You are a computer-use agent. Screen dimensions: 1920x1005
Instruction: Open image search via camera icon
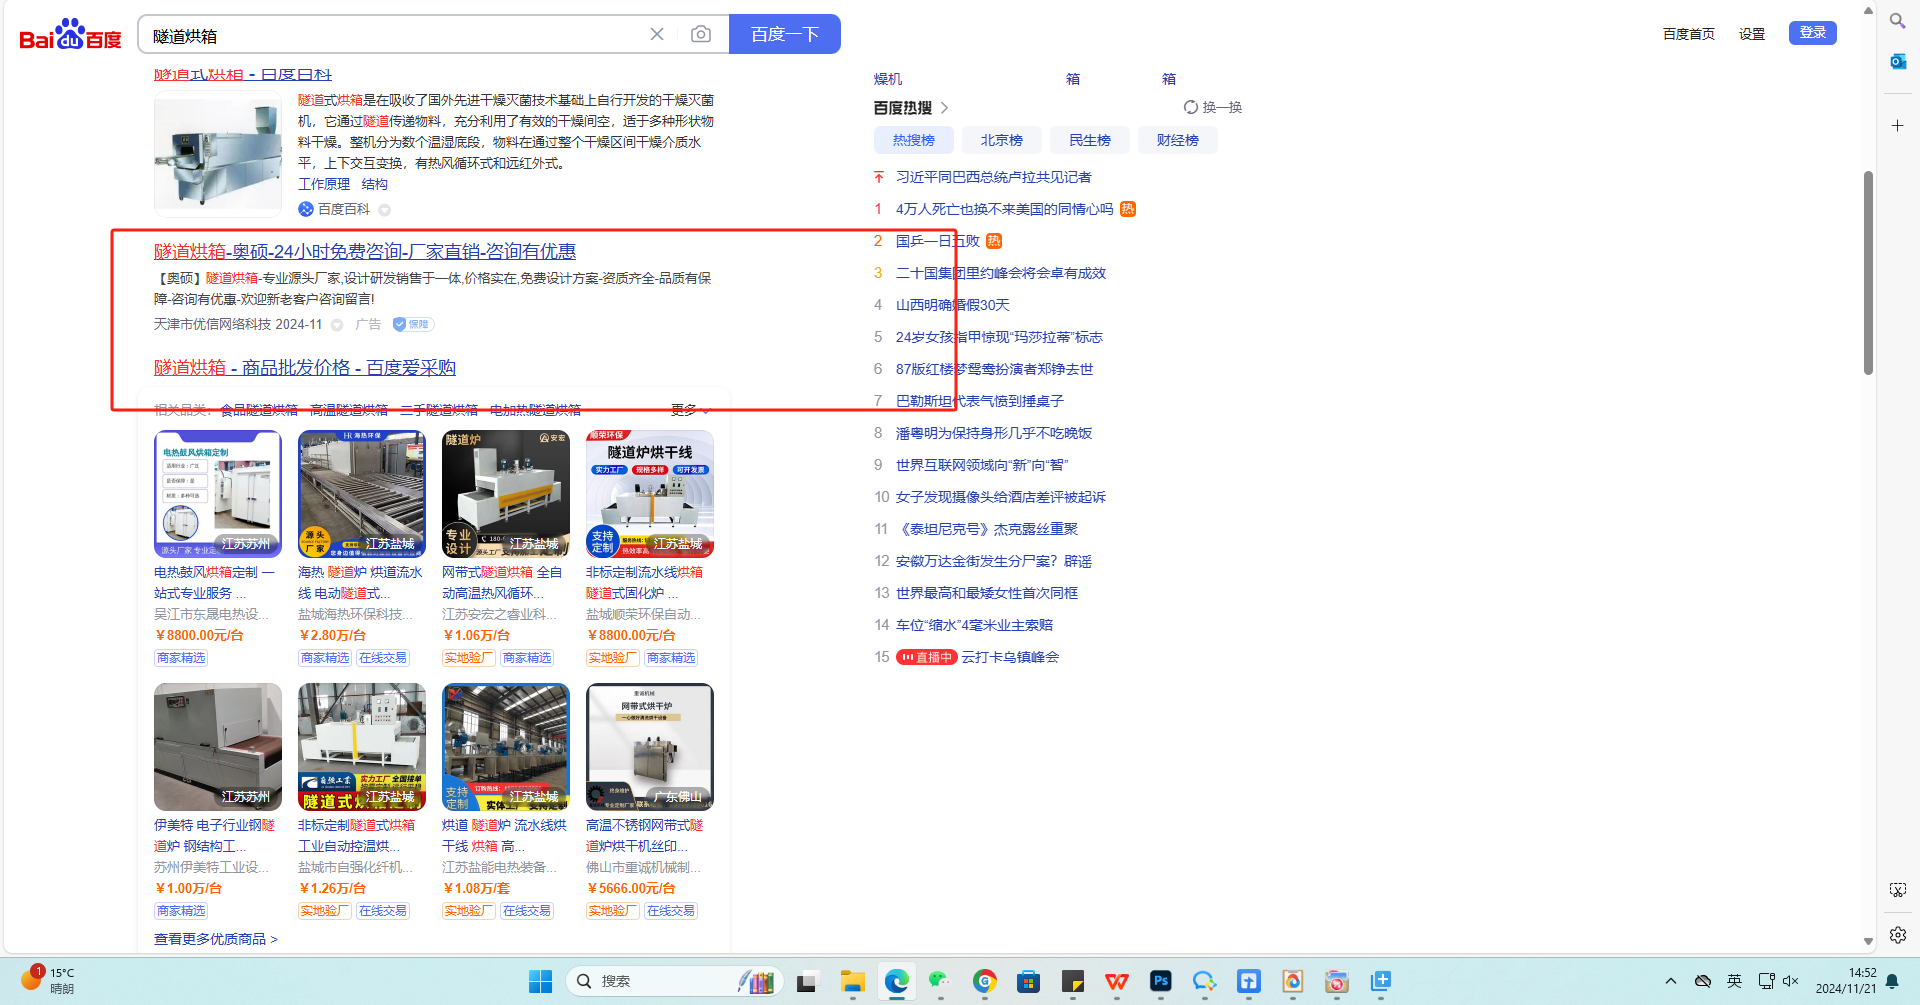[x=701, y=34]
